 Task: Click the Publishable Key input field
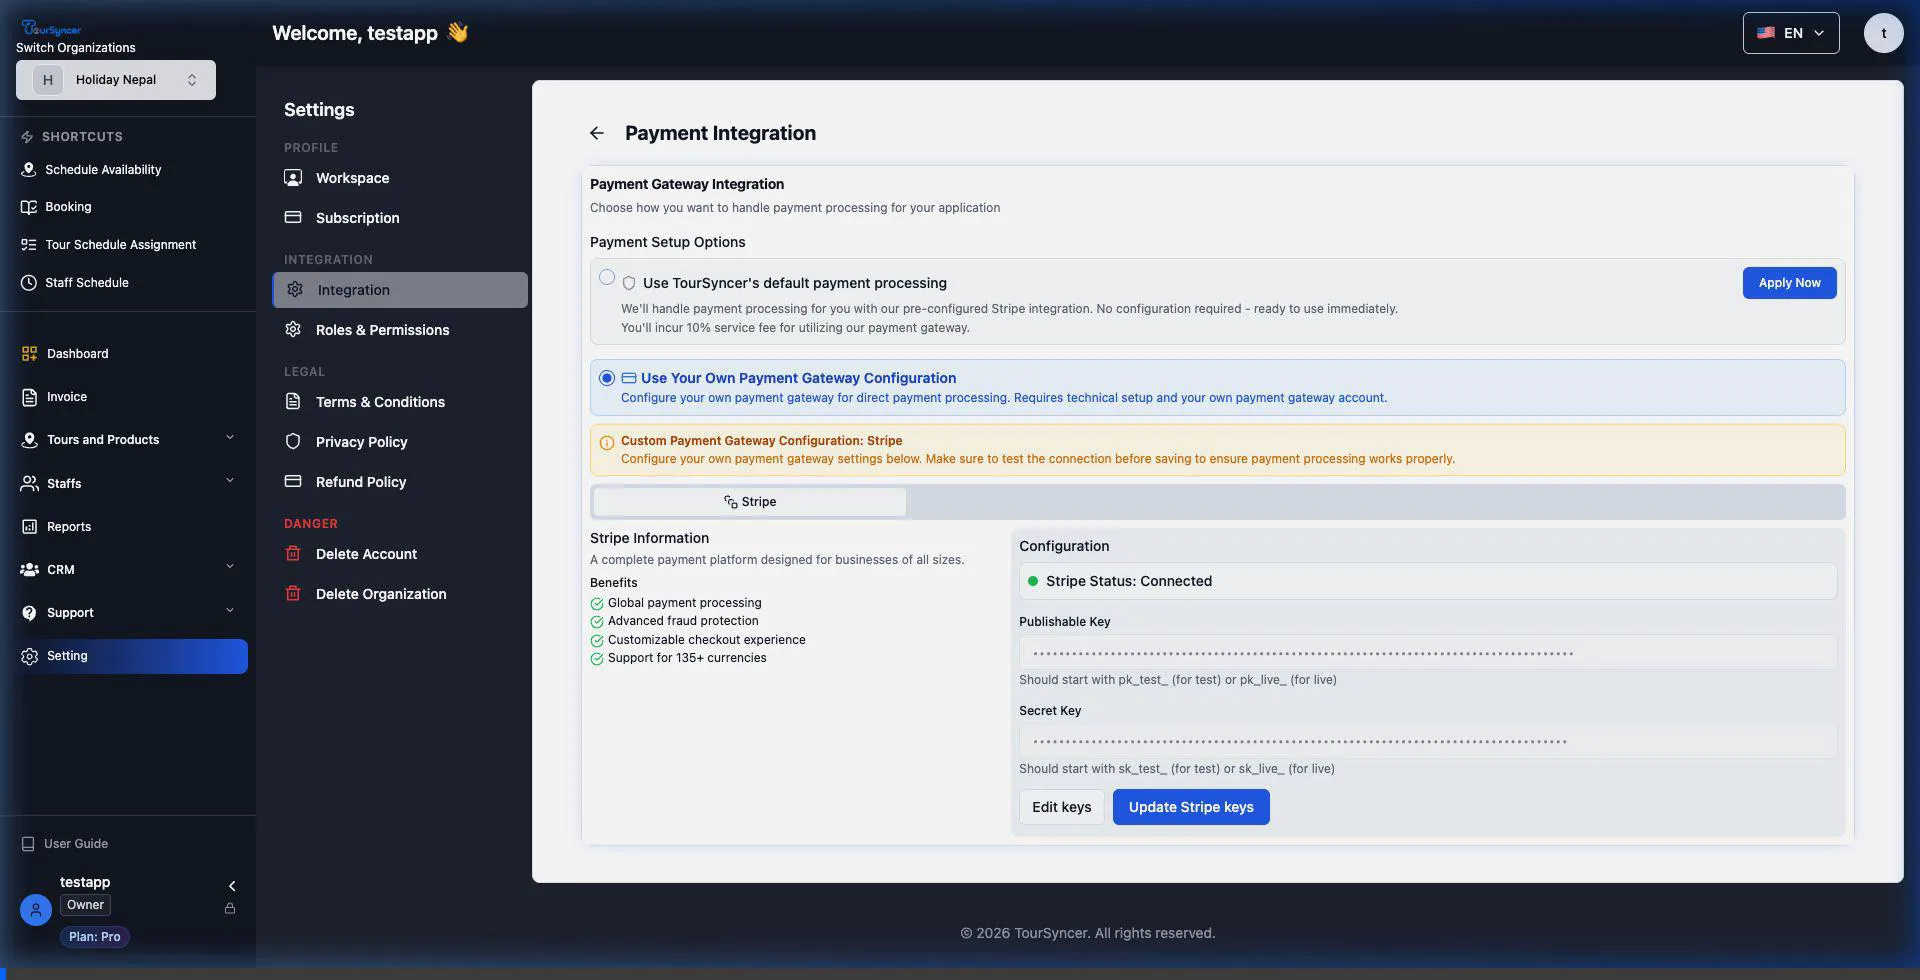coord(1426,651)
